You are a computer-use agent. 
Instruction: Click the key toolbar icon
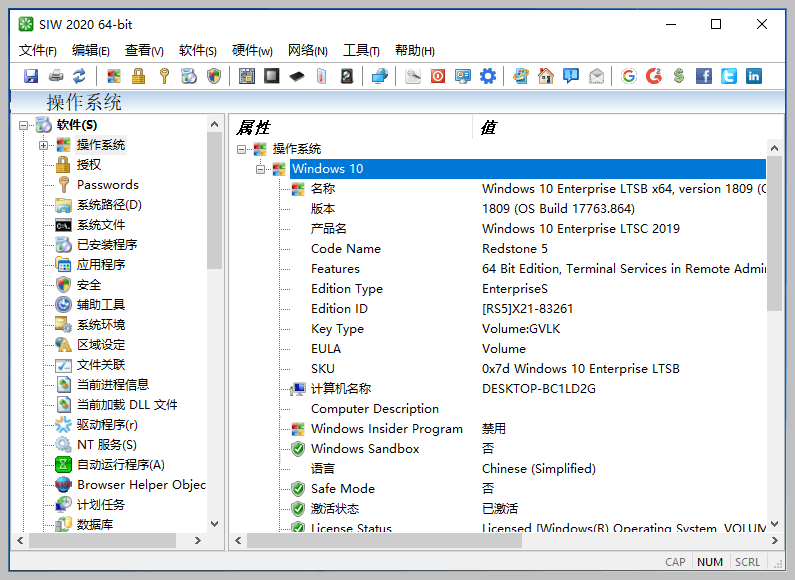pyautogui.click(x=164, y=76)
